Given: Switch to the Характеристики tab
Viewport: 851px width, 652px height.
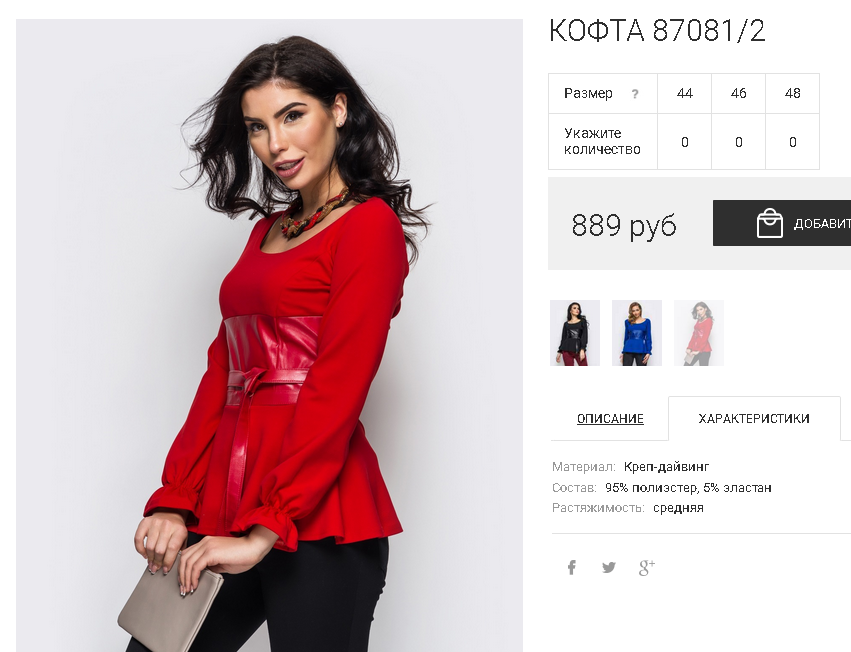Looking at the screenshot, I should pos(754,419).
